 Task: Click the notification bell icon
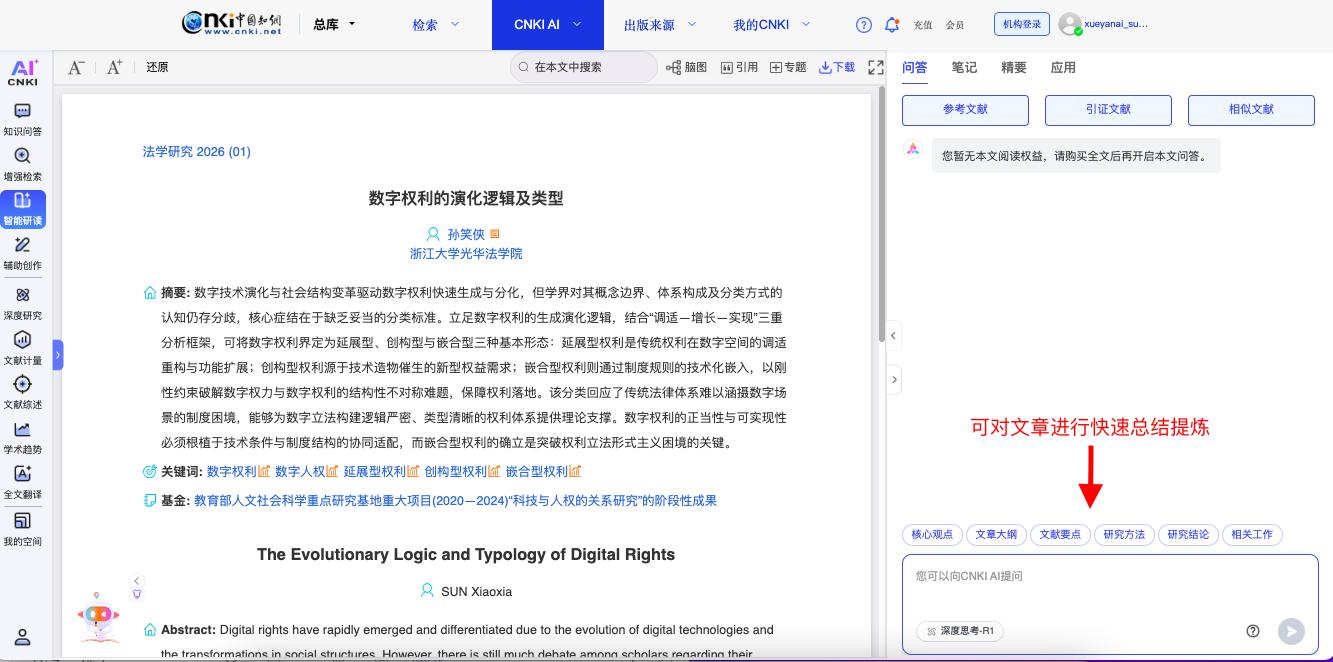[892, 25]
